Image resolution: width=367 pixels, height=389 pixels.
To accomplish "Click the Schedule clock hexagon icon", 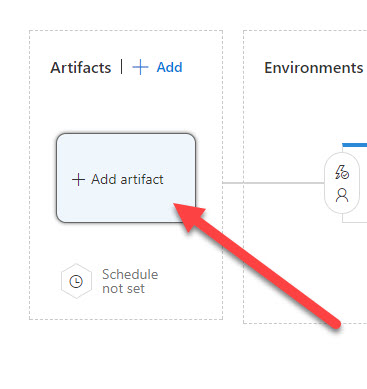I will (76, 281).
